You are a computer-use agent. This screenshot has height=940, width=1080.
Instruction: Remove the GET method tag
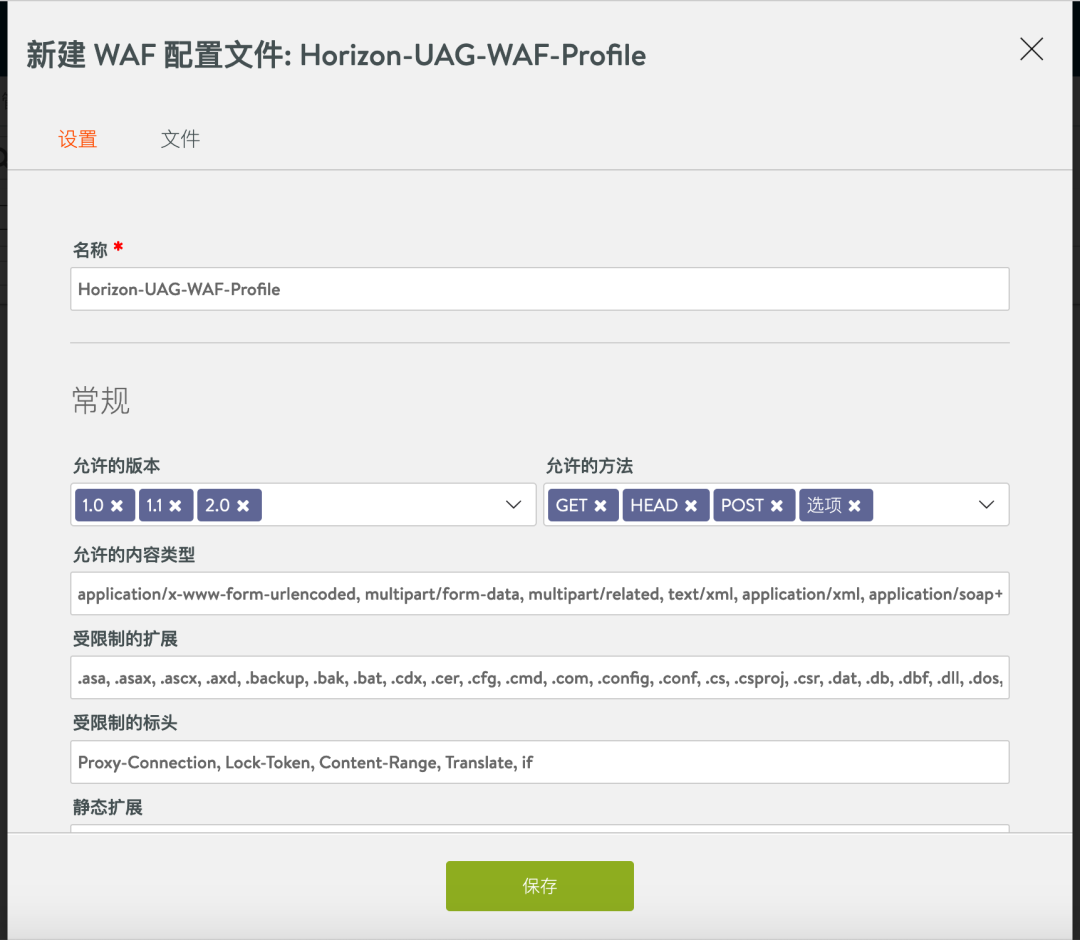[601, 505]
